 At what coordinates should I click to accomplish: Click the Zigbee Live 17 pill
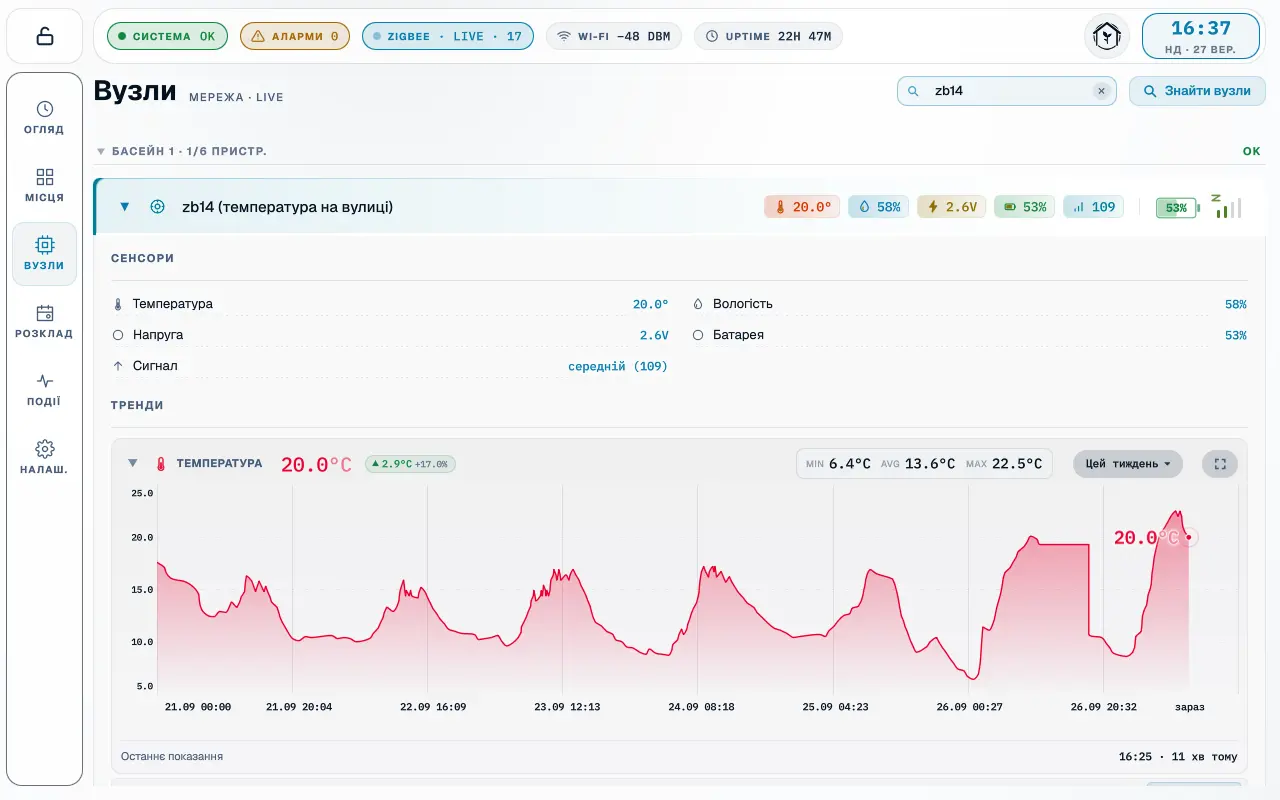pos(448,36)
